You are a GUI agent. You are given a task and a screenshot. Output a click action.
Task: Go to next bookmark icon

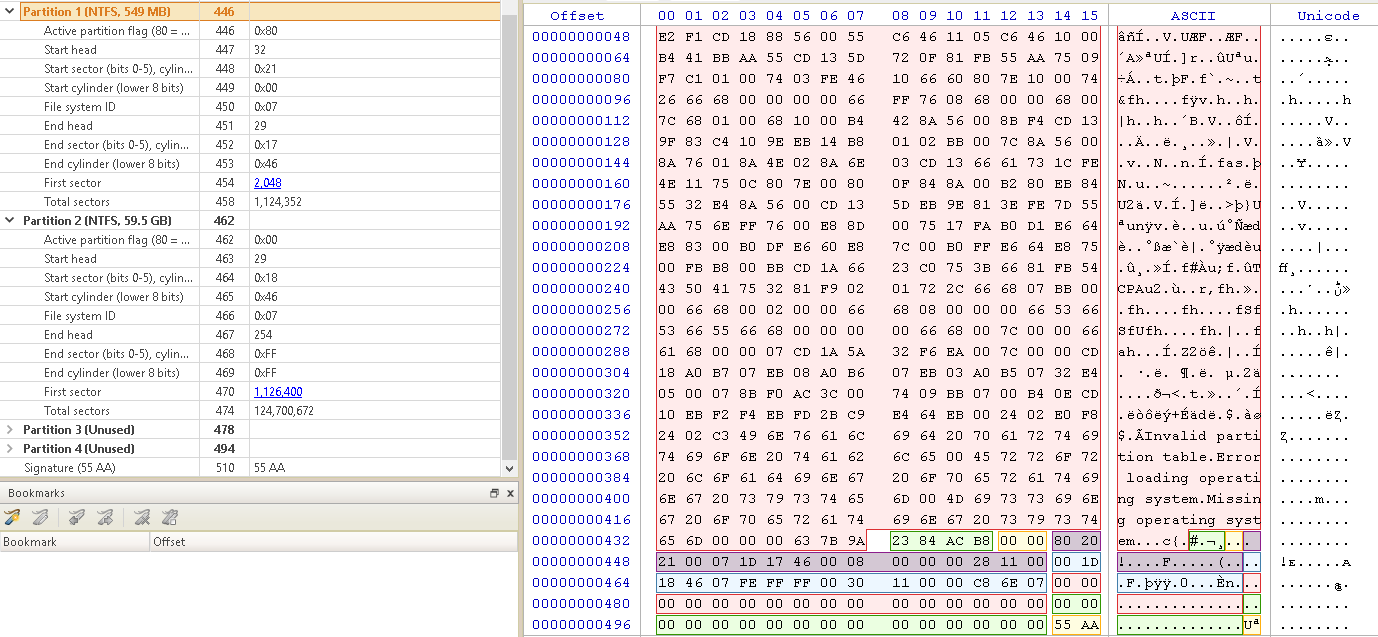click(103, 517)
